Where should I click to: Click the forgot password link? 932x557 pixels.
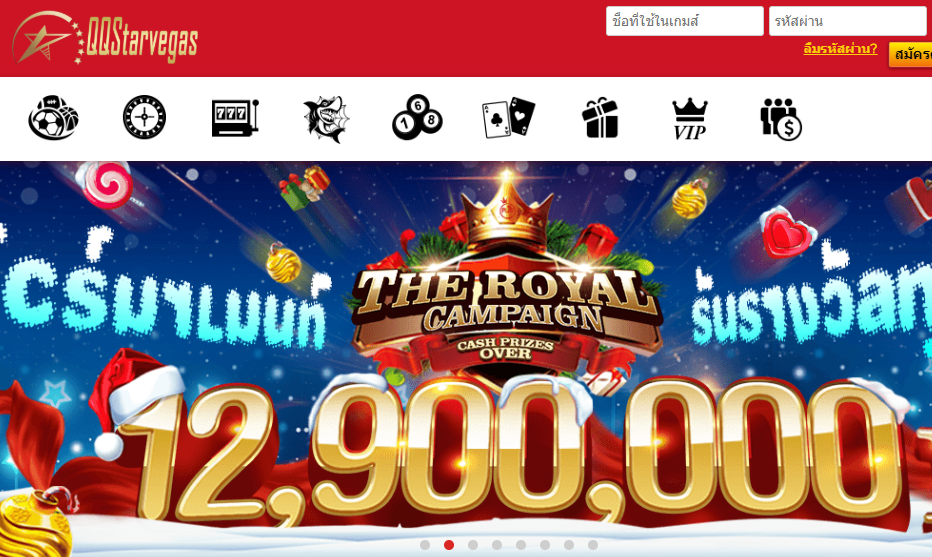(840, 49)
